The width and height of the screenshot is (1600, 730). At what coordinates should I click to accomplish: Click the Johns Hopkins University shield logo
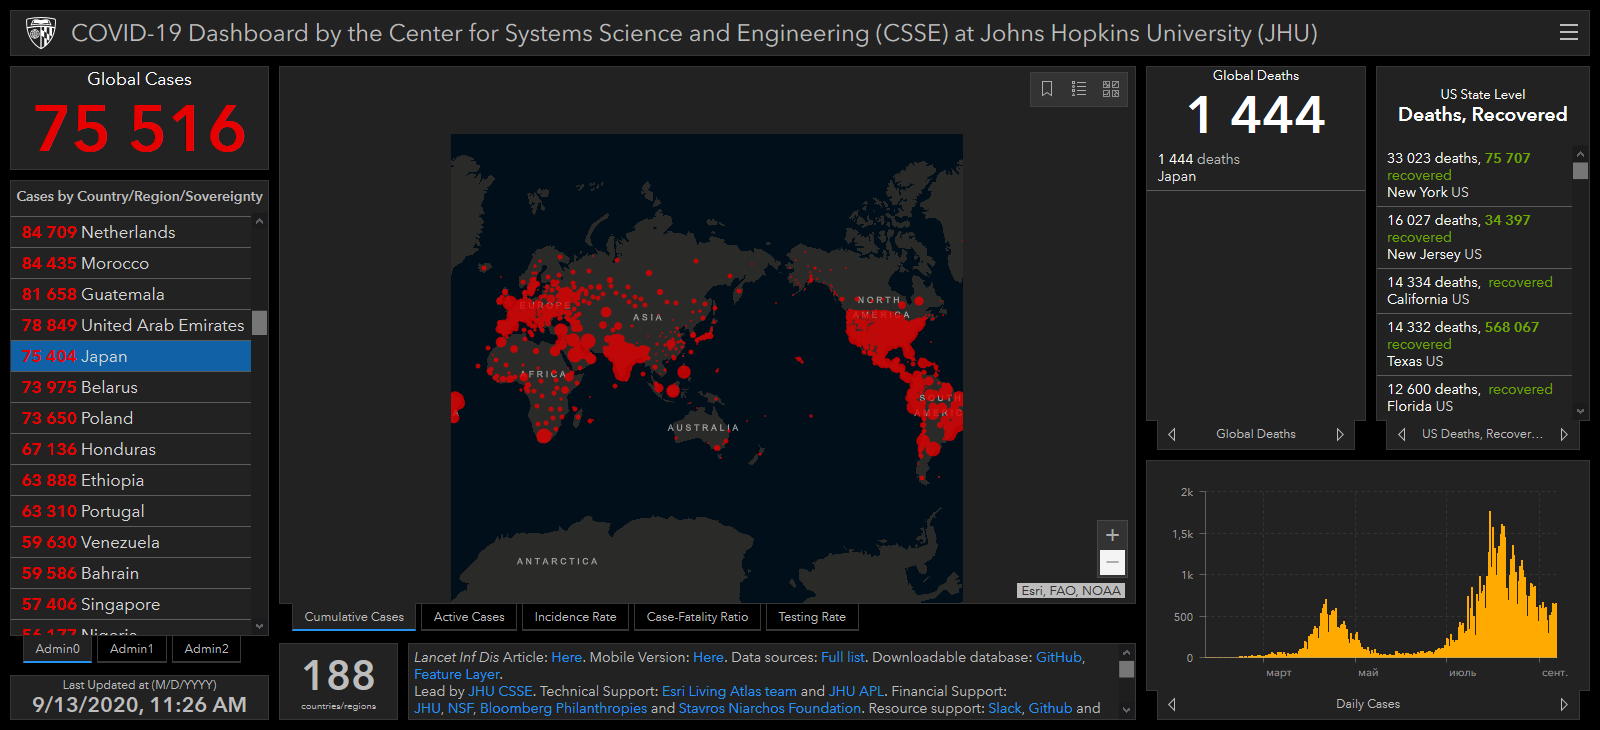point(41,33)
